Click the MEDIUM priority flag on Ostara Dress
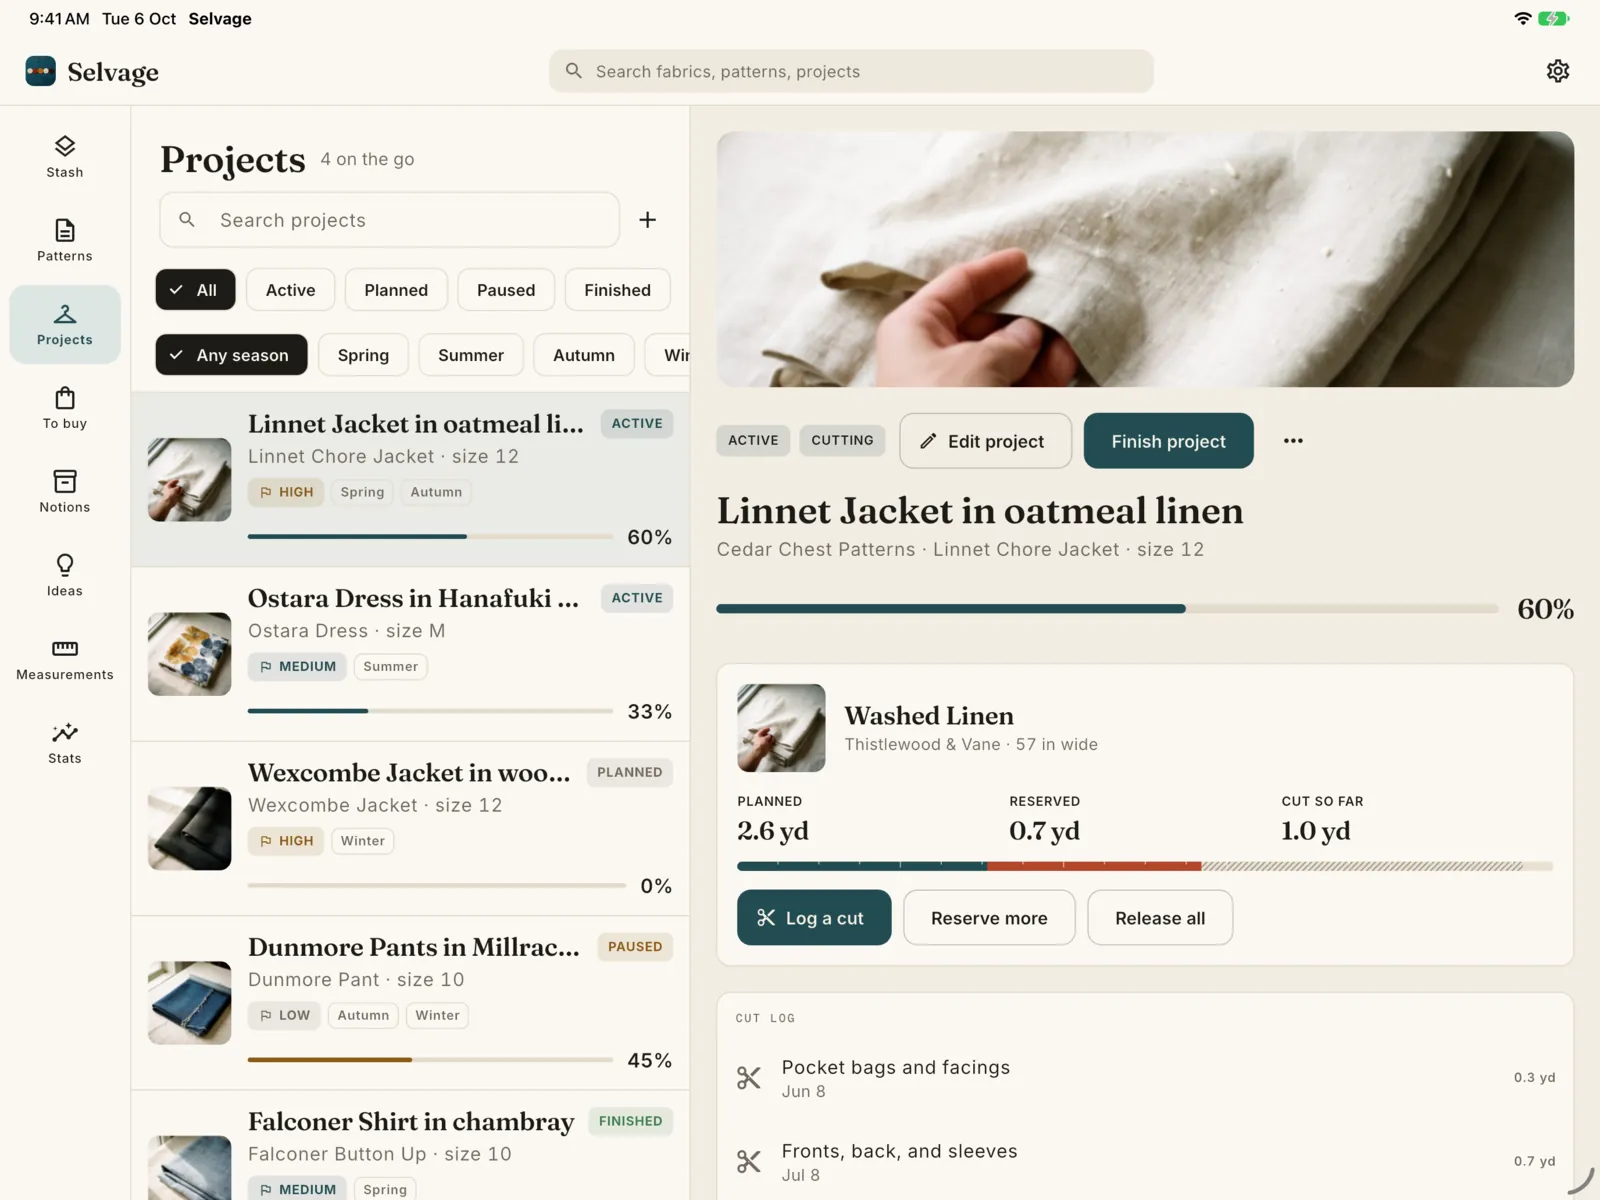Image resolution: width=1600 pixels, height=1200 pixels. 297,667
